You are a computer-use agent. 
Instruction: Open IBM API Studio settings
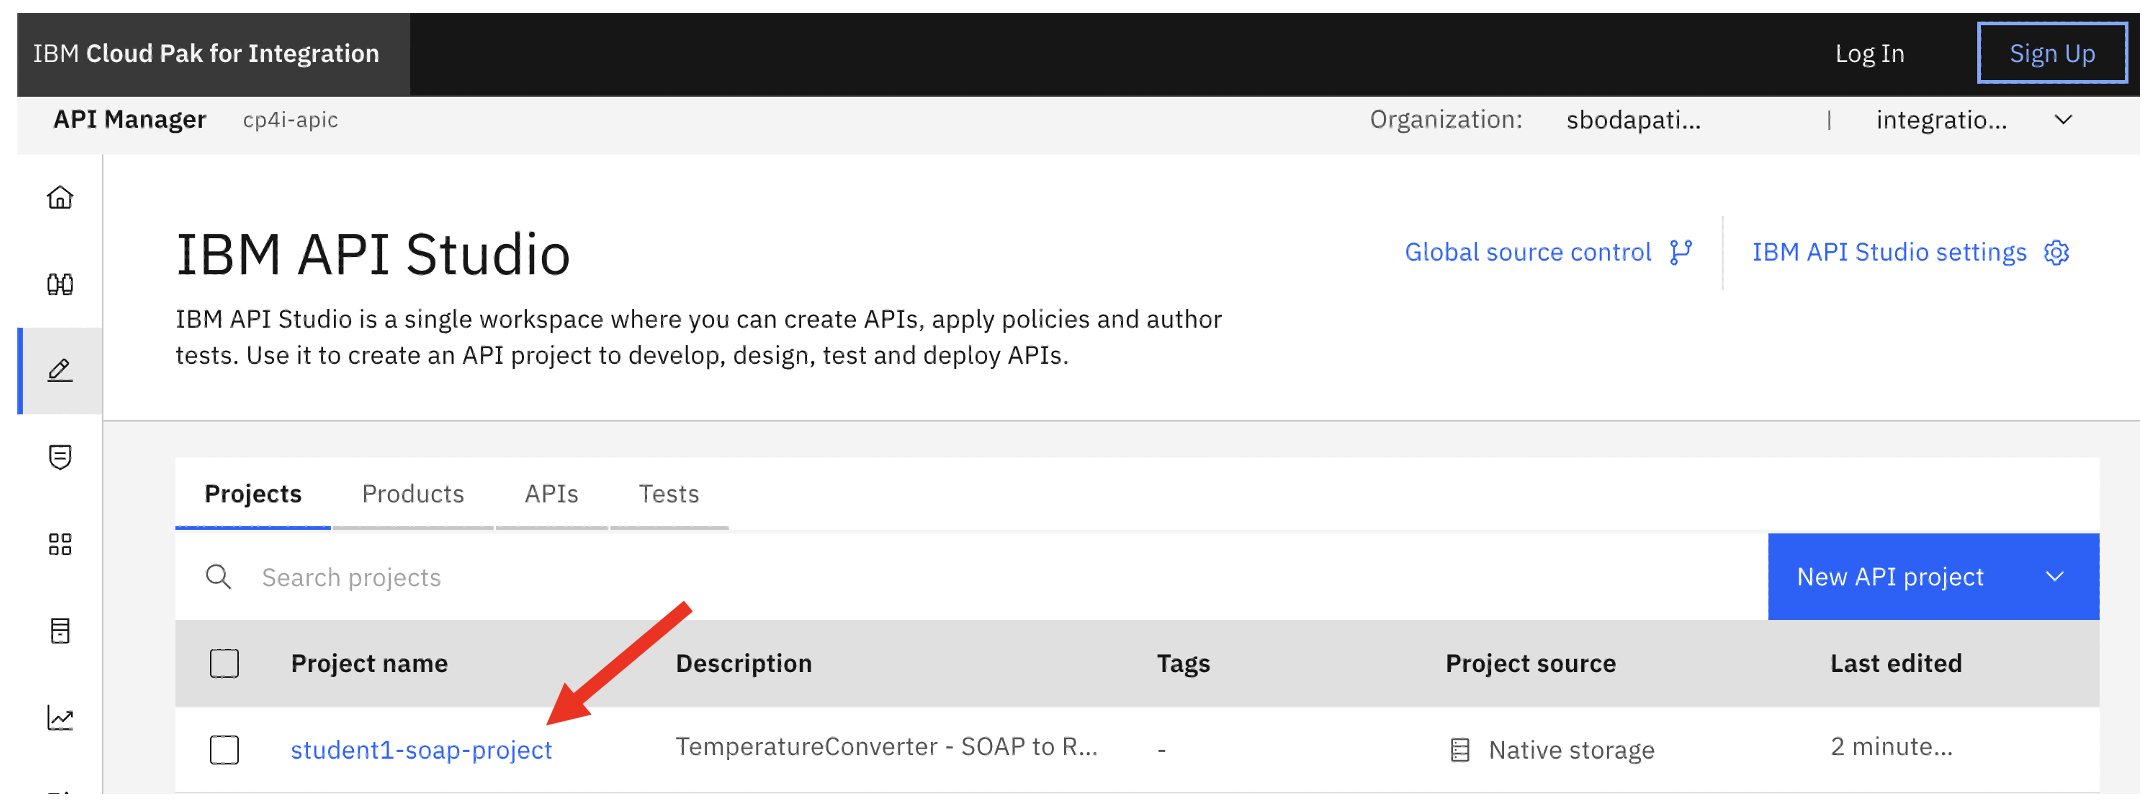pyautogui.click(x=1910, y=252)
